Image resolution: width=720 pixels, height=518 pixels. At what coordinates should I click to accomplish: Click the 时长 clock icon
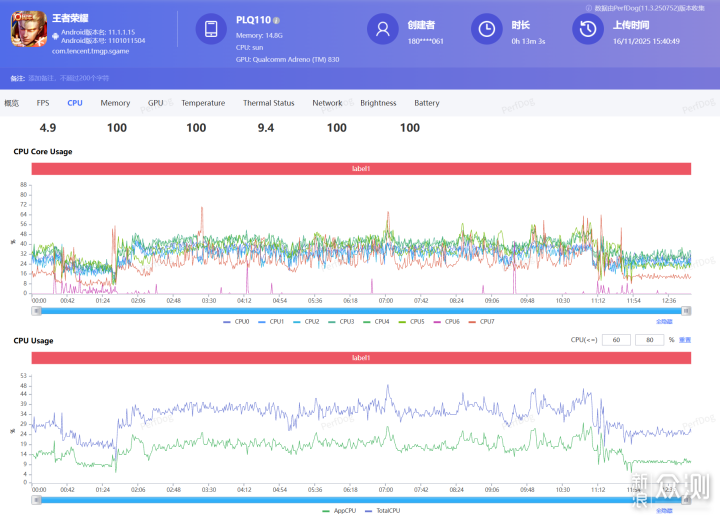point(486,30)
